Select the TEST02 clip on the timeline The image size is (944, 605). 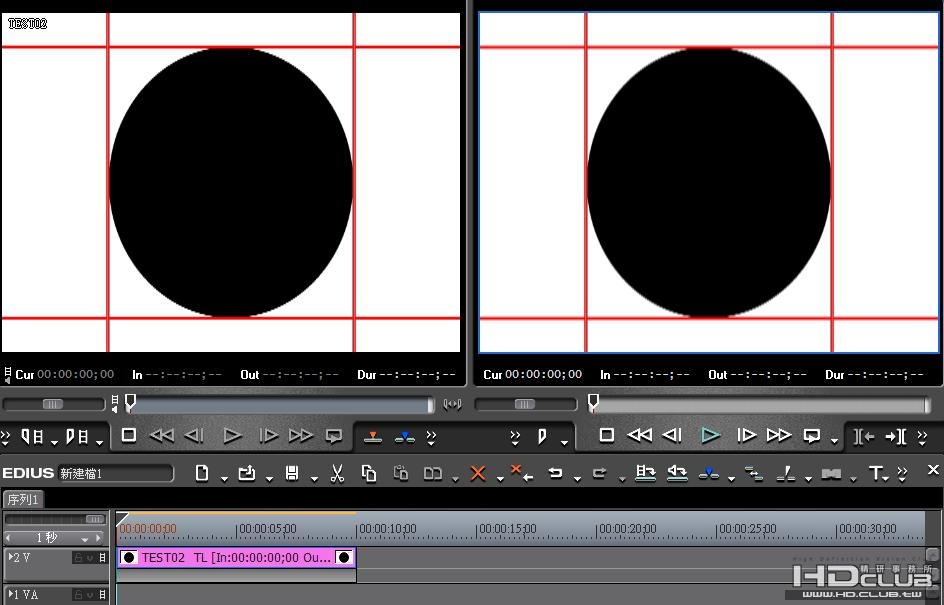tap(236, 557)
